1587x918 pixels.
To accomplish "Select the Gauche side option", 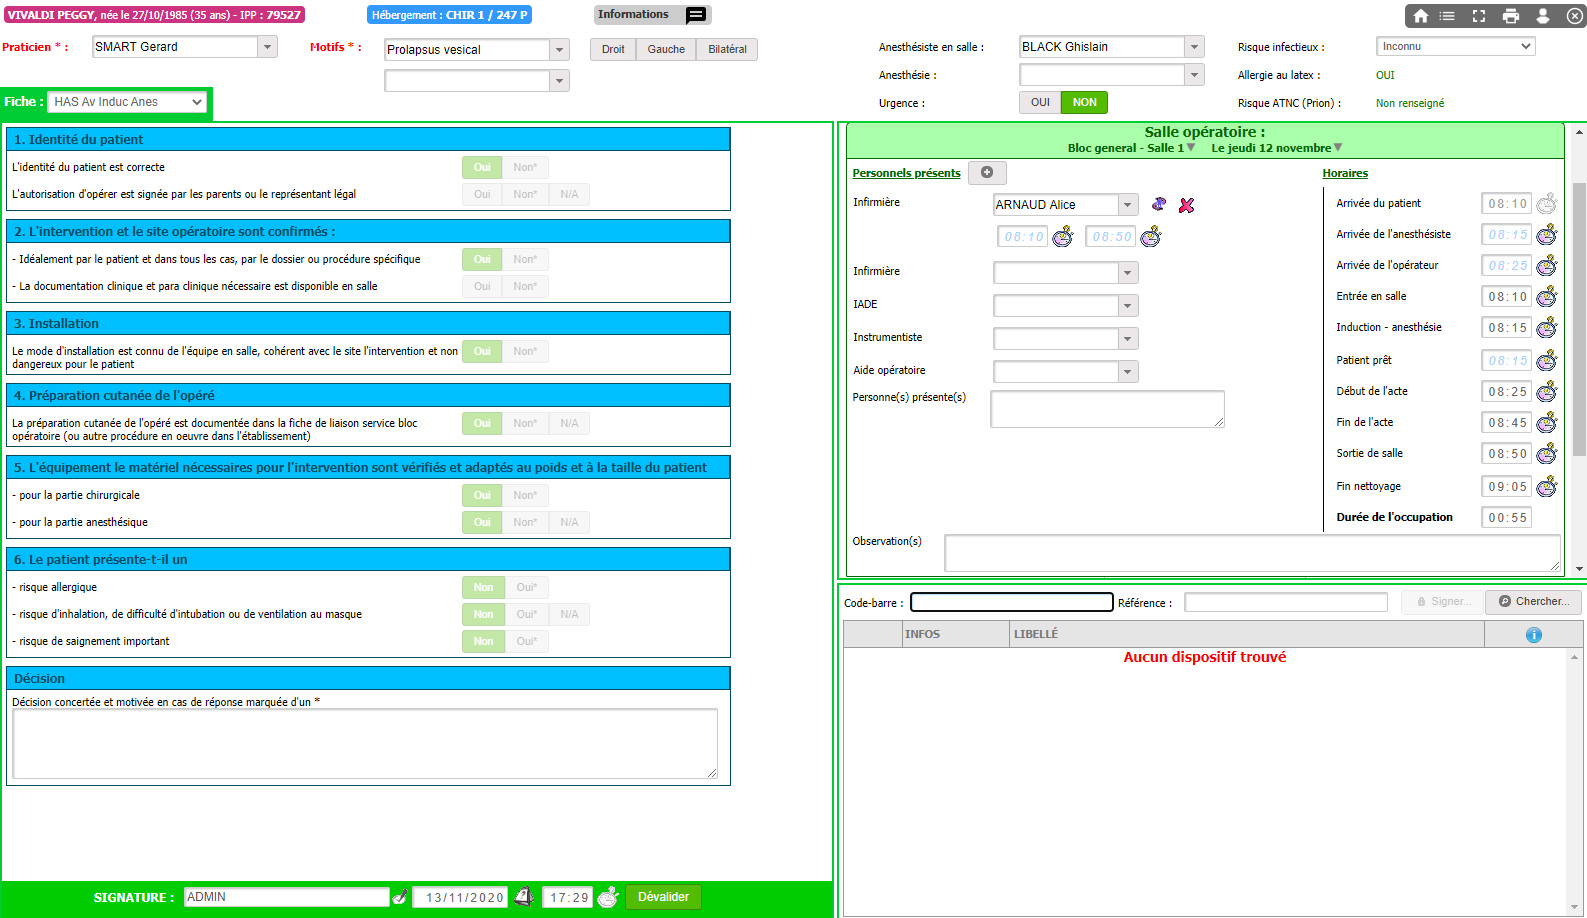I will coord(666,49).
